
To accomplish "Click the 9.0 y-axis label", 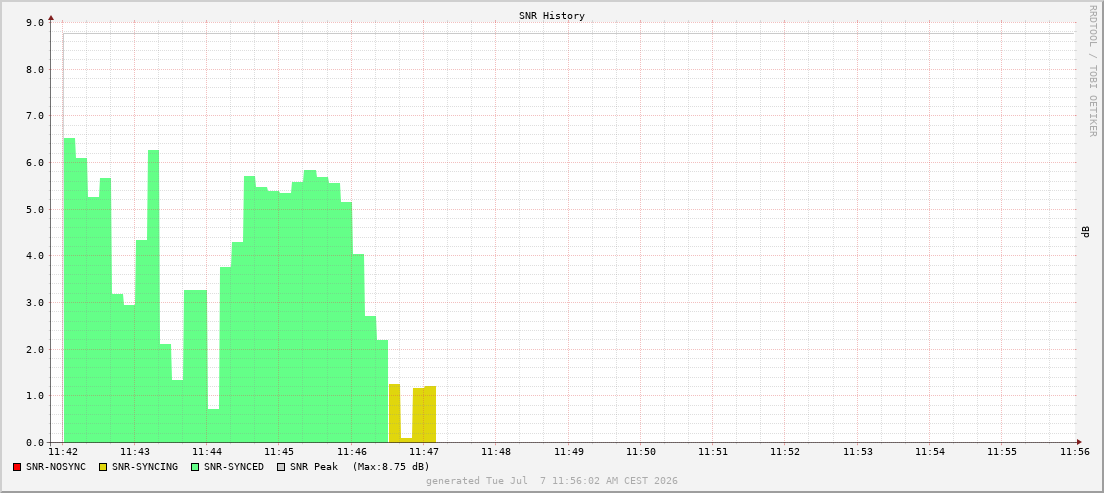I will pos(35,23).
